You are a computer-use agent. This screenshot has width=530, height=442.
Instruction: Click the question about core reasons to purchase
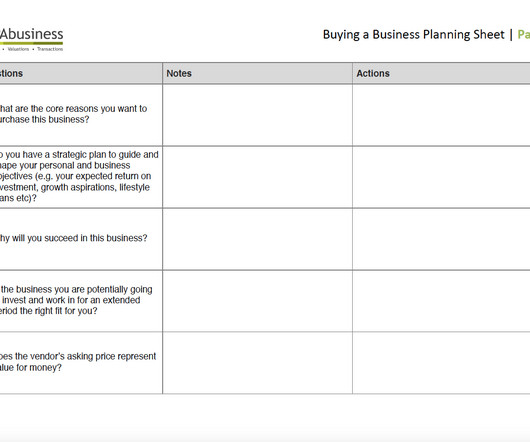coord(73,114)
